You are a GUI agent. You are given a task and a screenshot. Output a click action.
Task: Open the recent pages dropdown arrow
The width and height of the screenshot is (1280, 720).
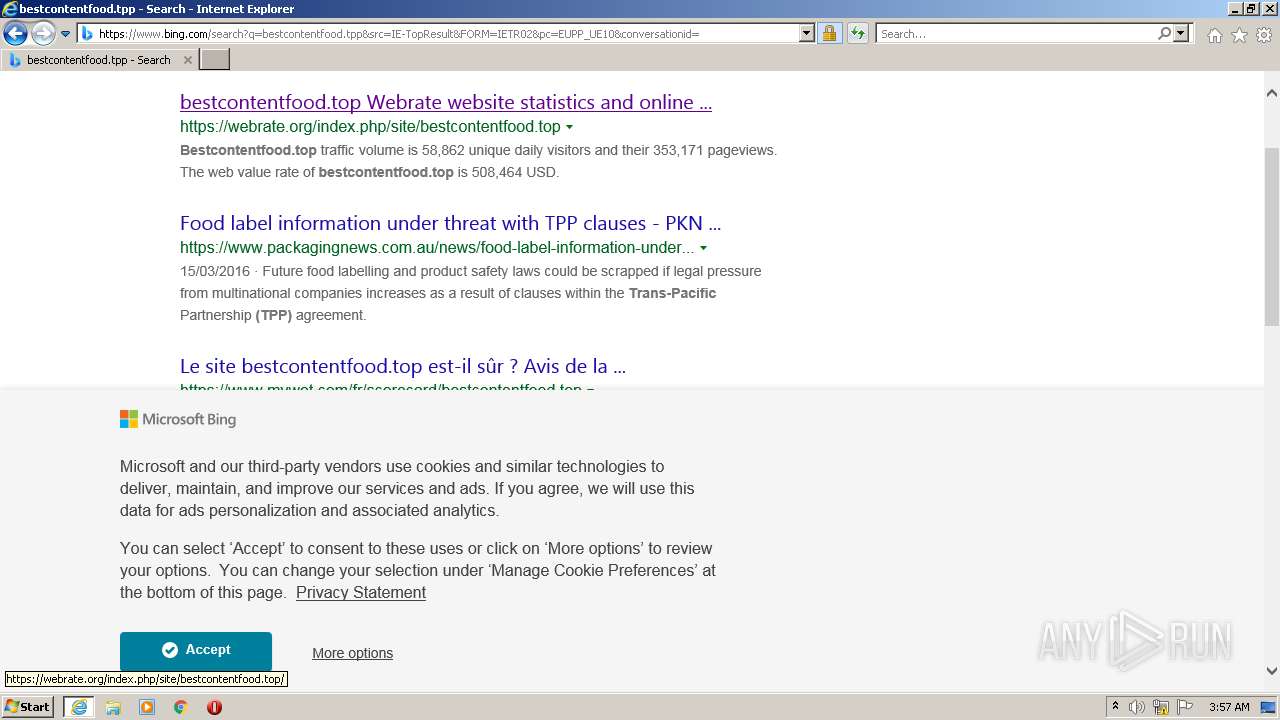66,34
